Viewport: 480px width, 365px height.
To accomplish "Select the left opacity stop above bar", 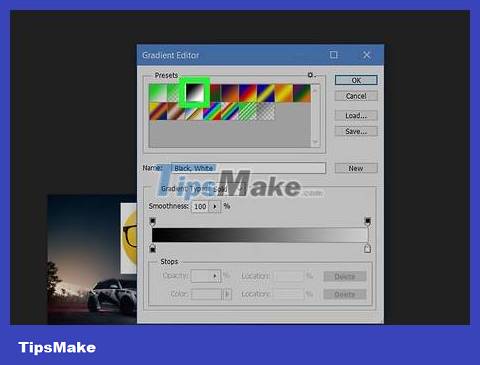I will tap(153, 221).
